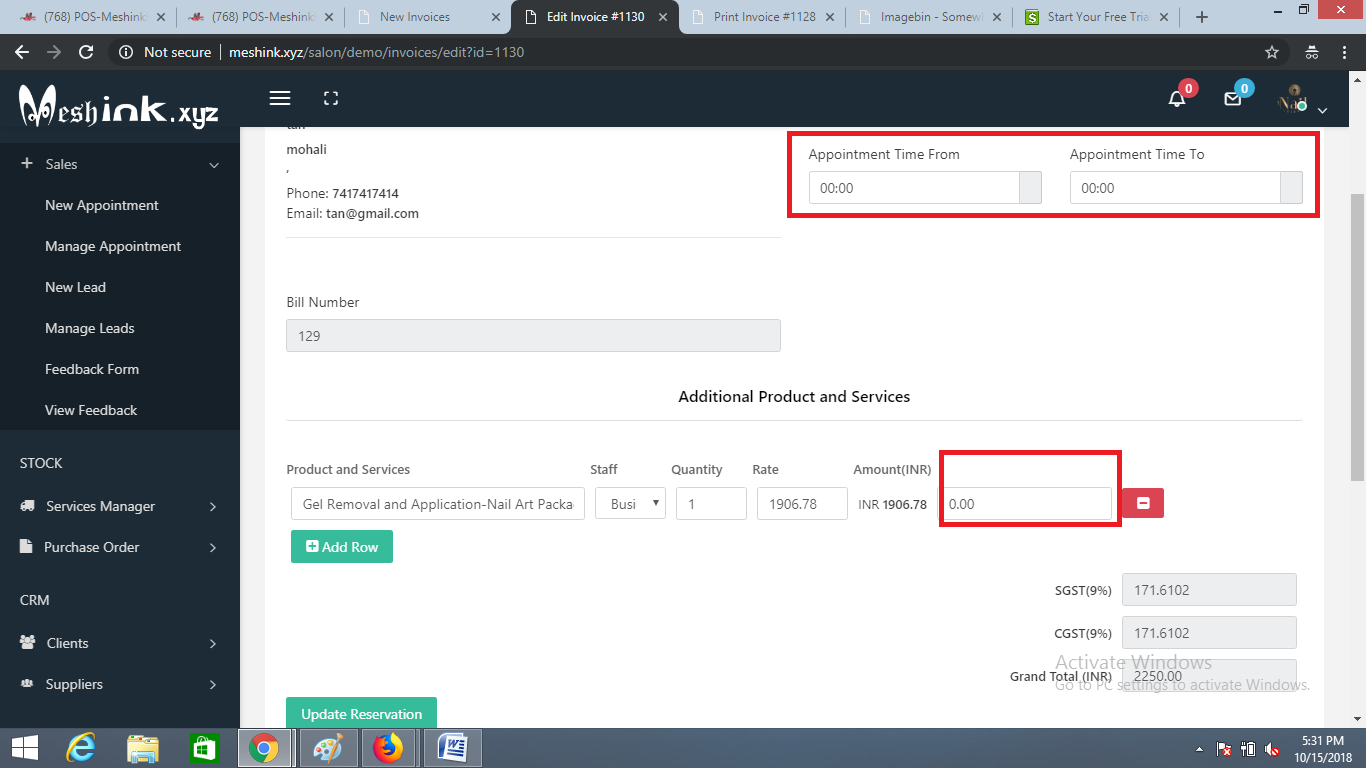Collapse the Sales menu section
The width and height of the screenshot is (1366, 768).
[x=120, y=164]
